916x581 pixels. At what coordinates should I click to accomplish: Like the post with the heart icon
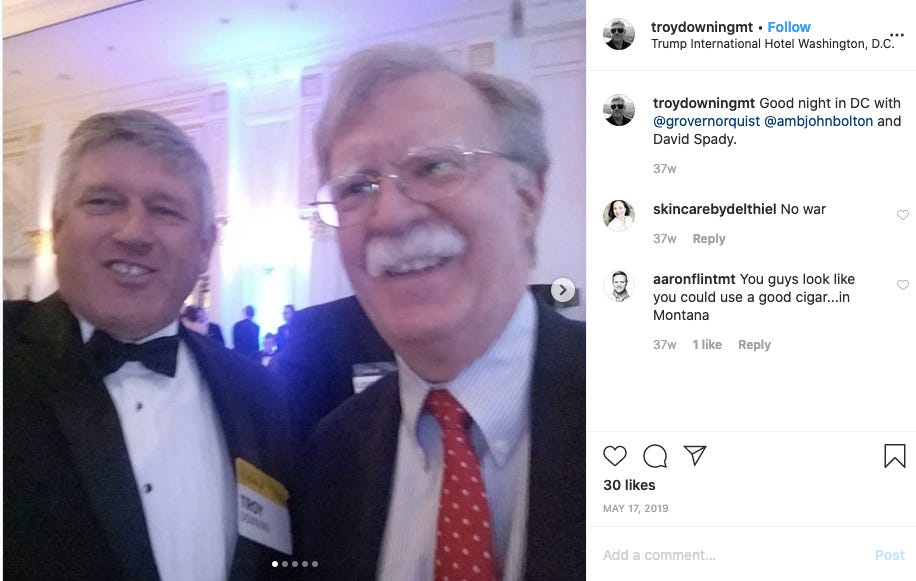[615, 455]
